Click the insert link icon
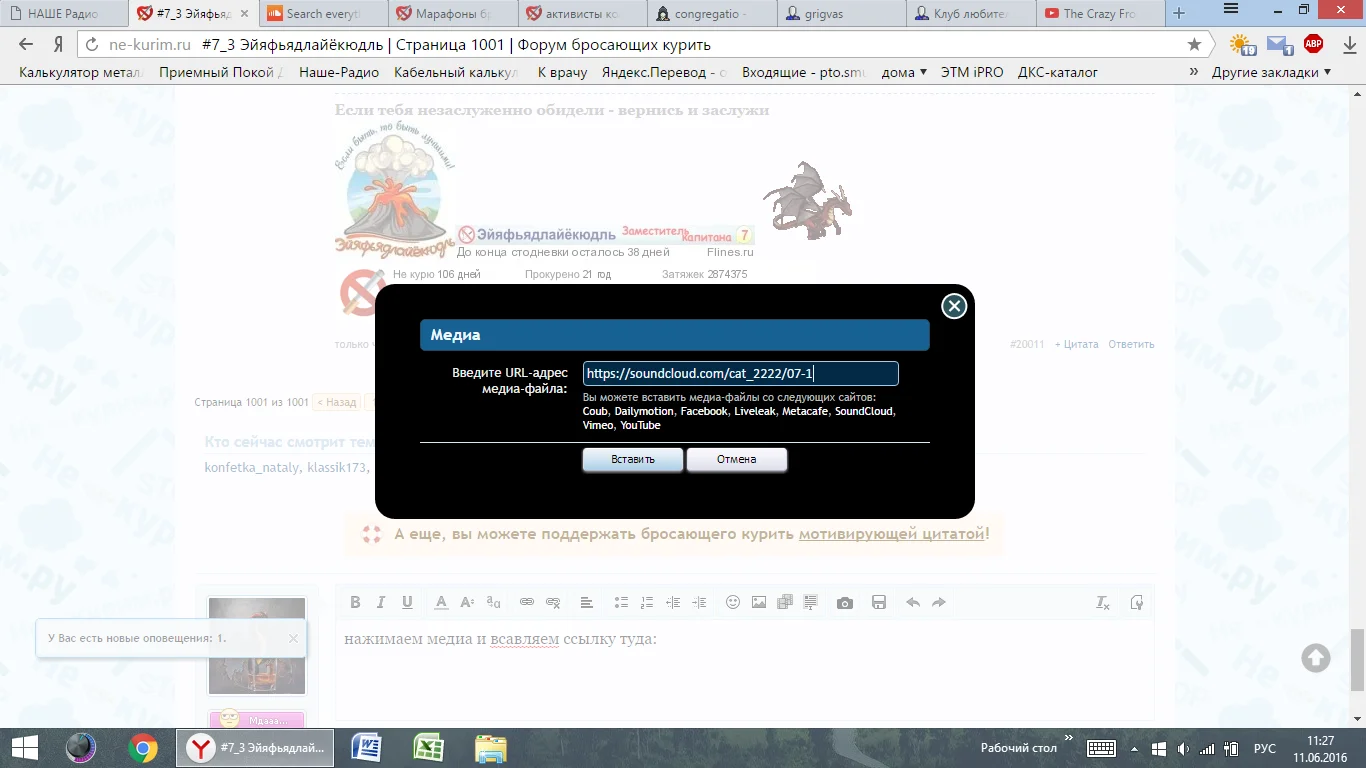Image resolution: width=1366 pixels, height=768 pixels. click(527, 602)
